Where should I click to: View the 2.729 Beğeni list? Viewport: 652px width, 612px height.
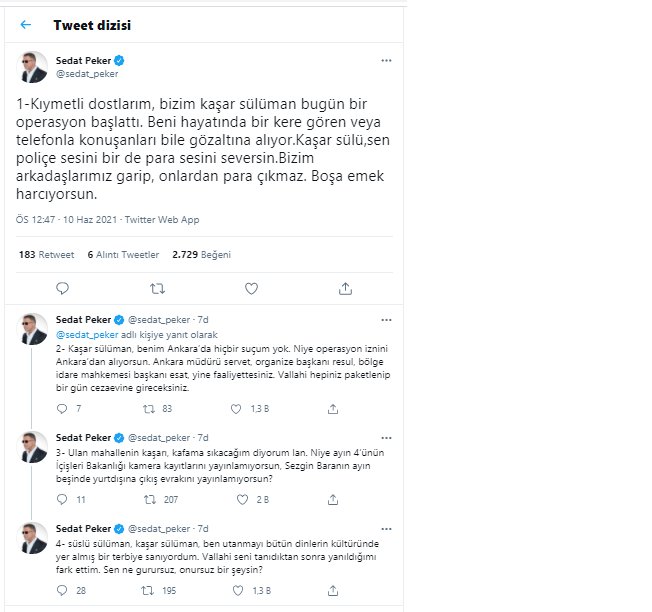(x=201, y=254)
